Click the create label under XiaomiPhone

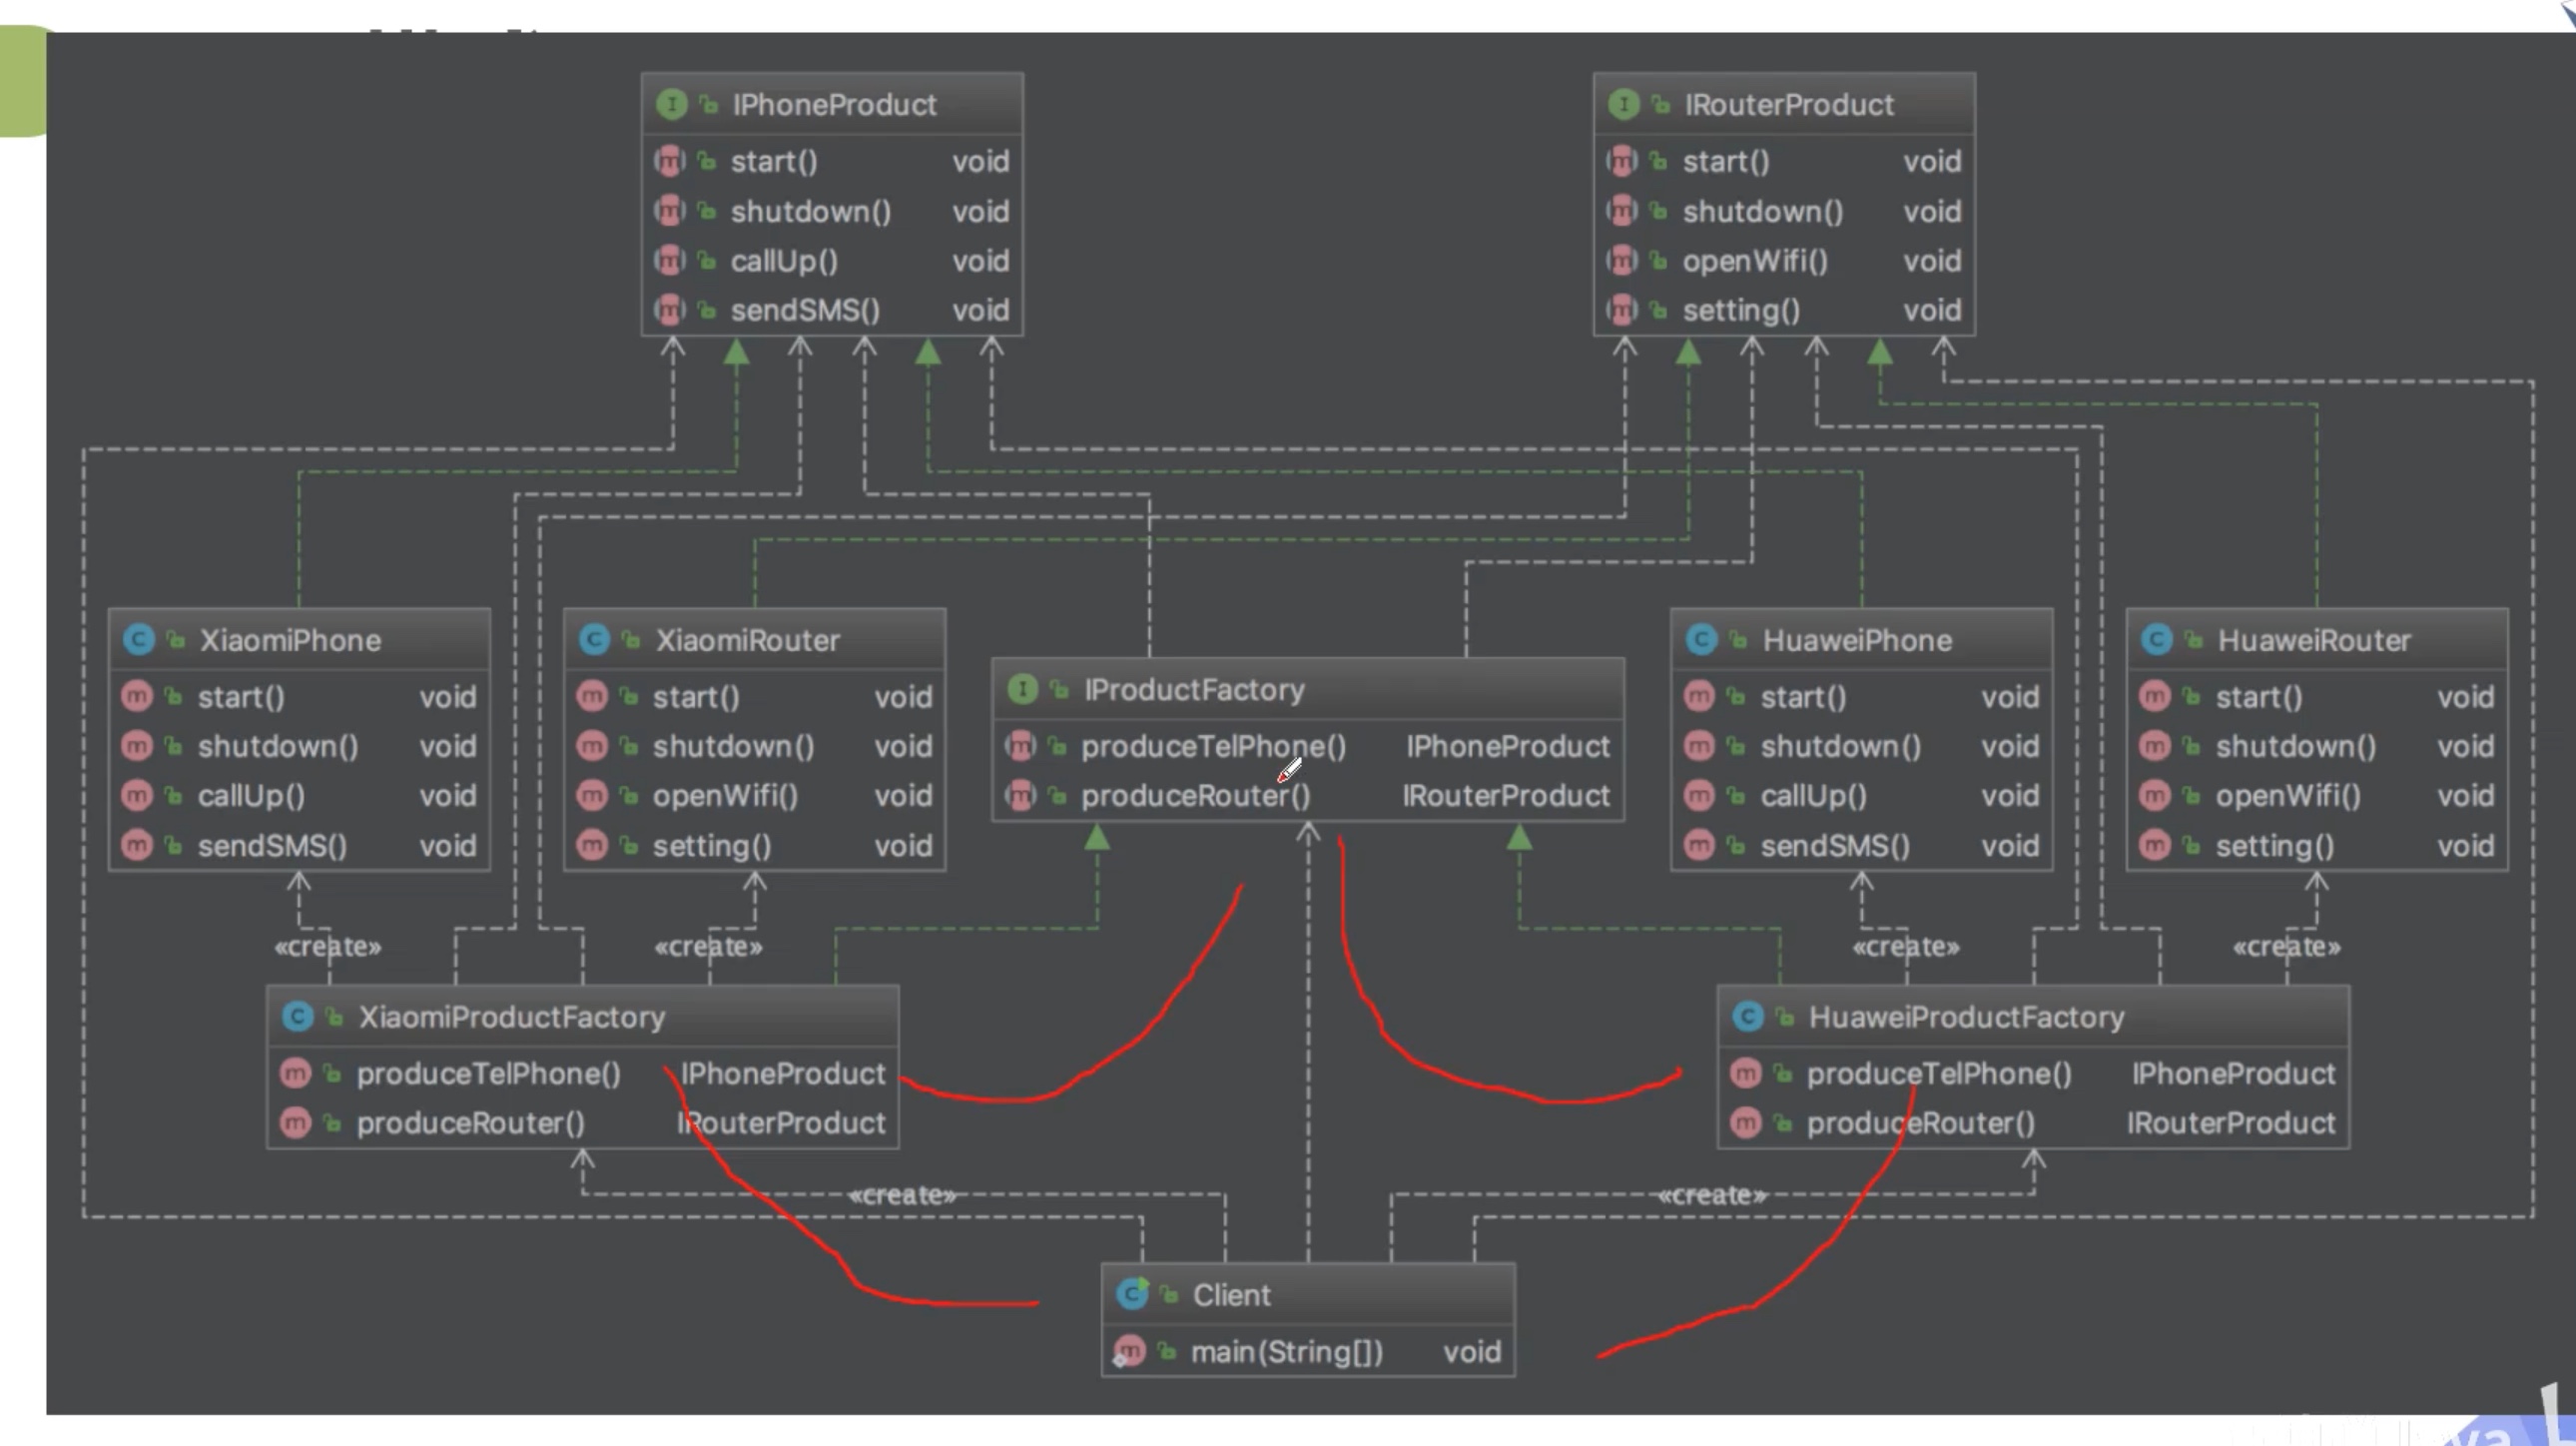click(328, 946)
